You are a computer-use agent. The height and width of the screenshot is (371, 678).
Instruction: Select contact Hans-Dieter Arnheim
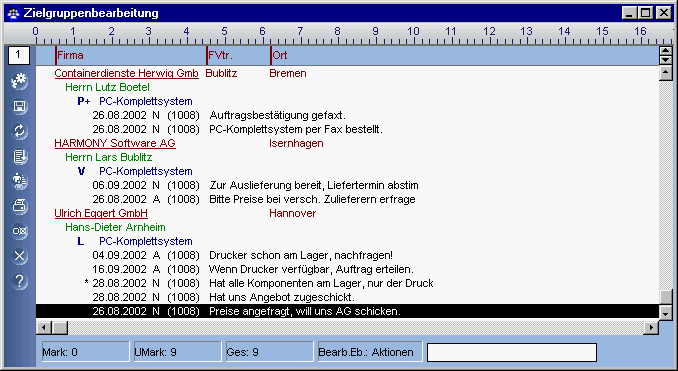pos(115,227)
